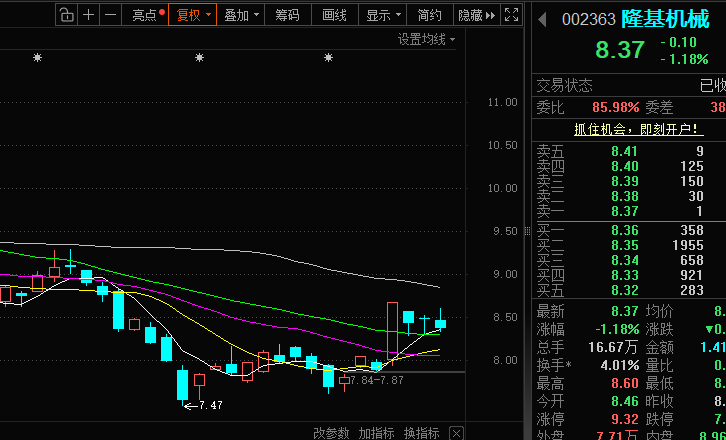Select 买二 price 8.35

(x=625, y=245)
